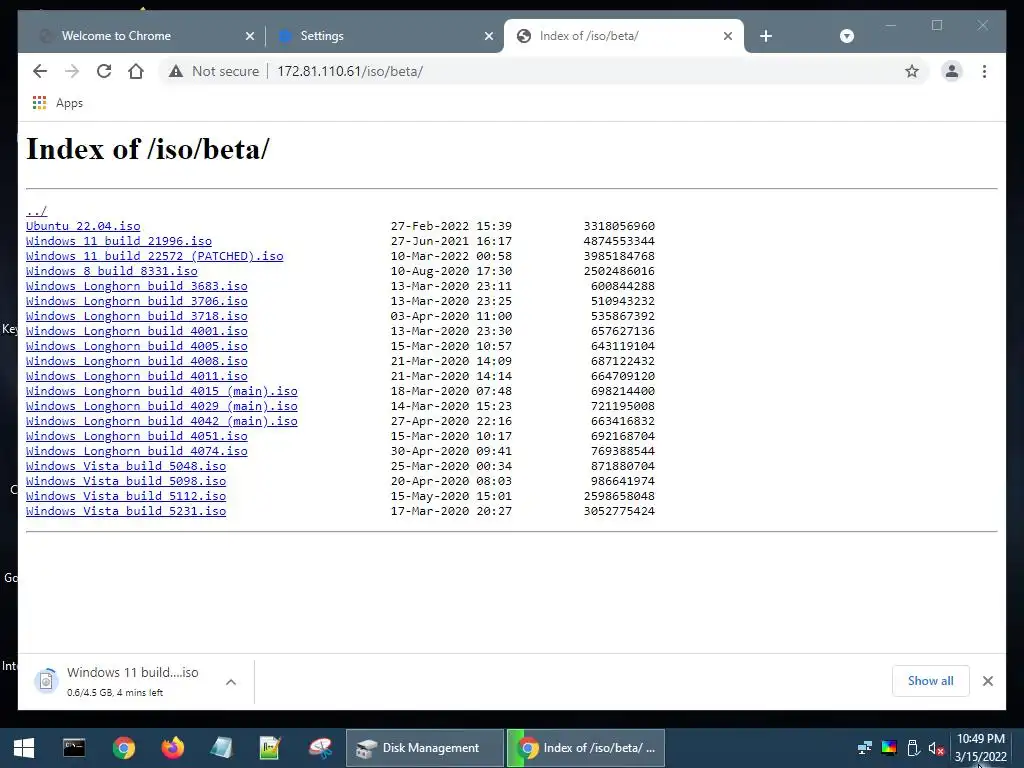This screenshot has width=1024, height=768.
Task: Open Windows_Longhorn_build_4015_(main).iso link
Action: [x=162, y=391]
